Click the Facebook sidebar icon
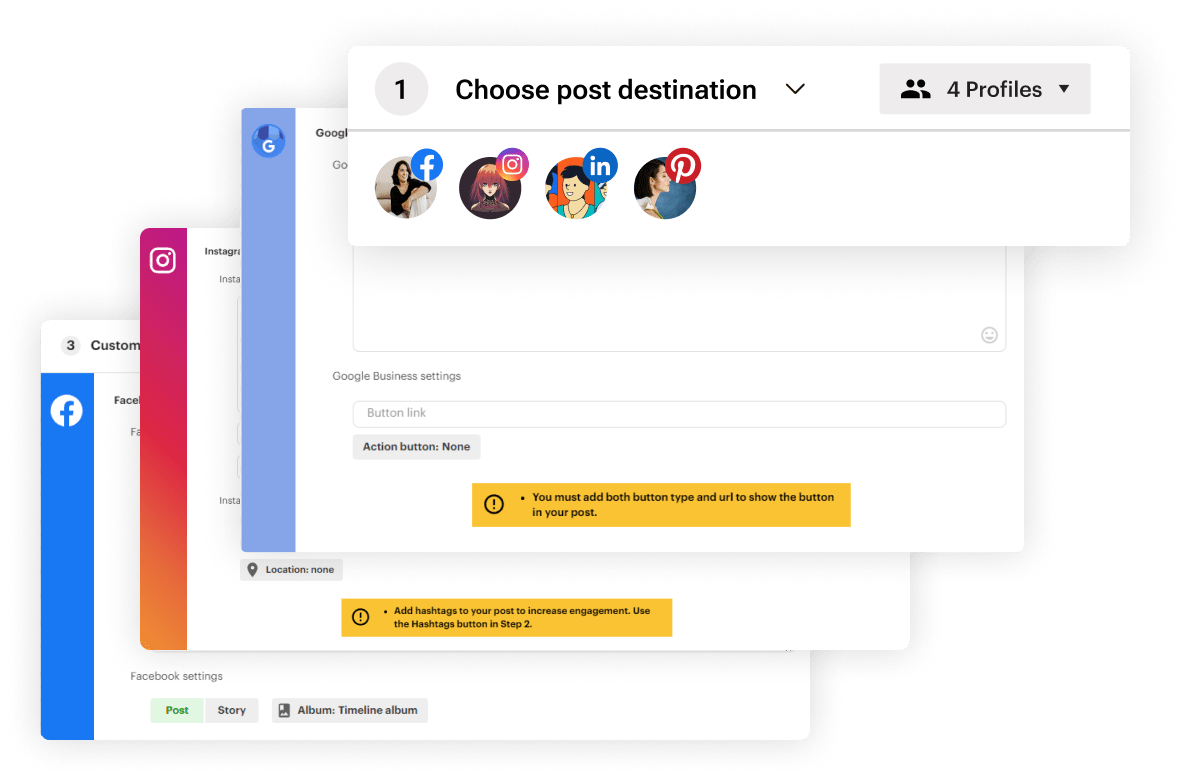Viewport: 1184px width, 780px height. [66, 411]
